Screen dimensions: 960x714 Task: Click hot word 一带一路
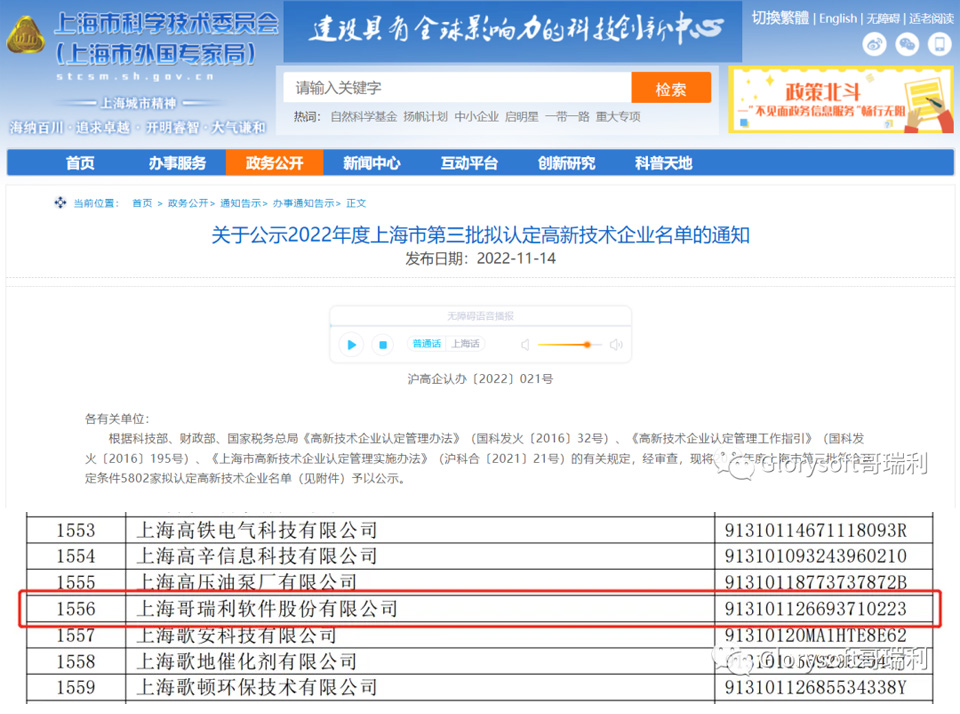tap(567, 116)
